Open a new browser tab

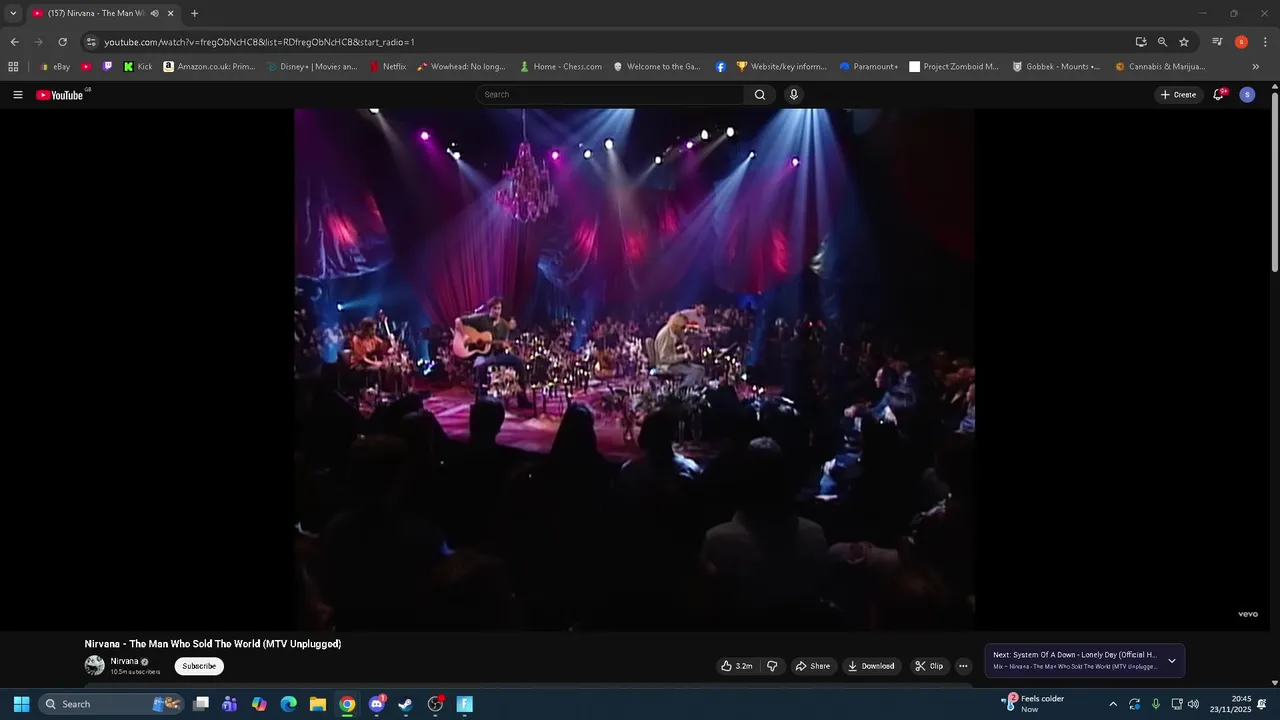(x=194, y=13)
